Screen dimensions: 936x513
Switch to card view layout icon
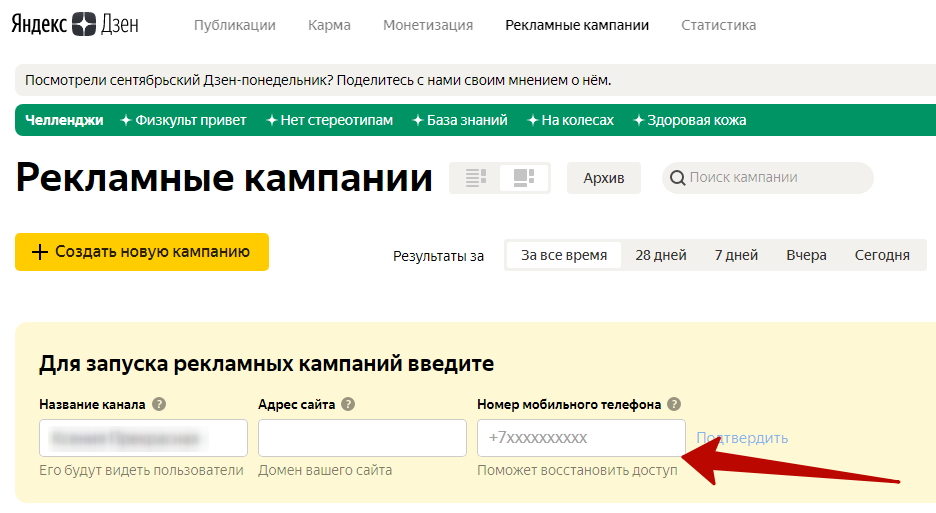(524, 178)
